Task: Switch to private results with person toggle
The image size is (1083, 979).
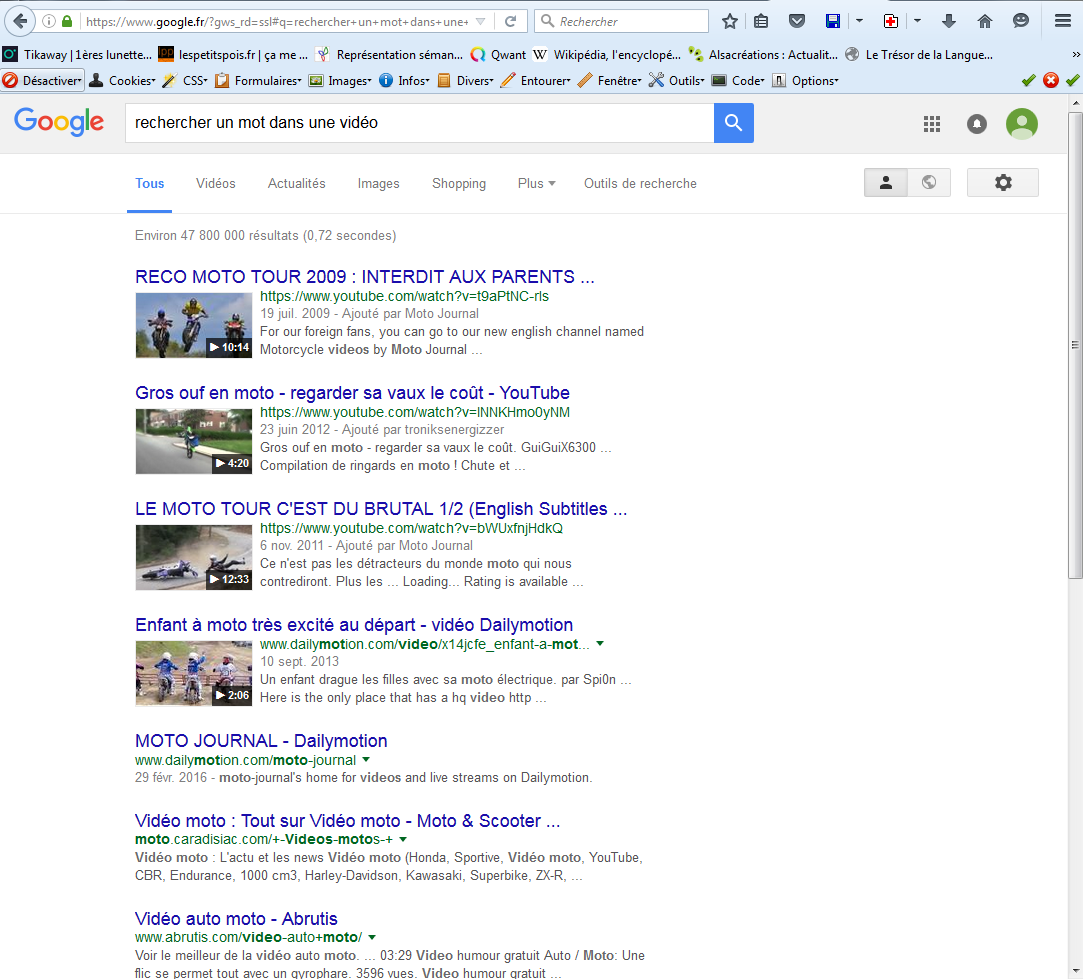Action: pos(885,182)
